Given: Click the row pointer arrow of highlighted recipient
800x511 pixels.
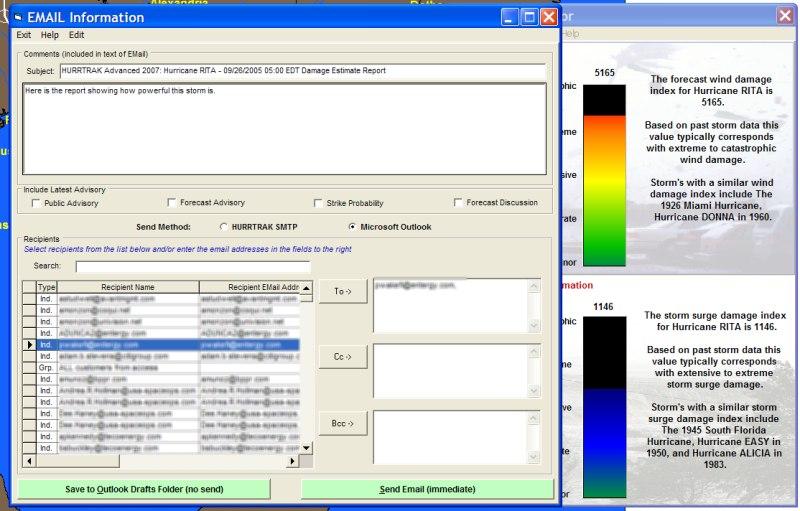Looking at the screenshot, I should pyautogui.click(x=29, y=344).
